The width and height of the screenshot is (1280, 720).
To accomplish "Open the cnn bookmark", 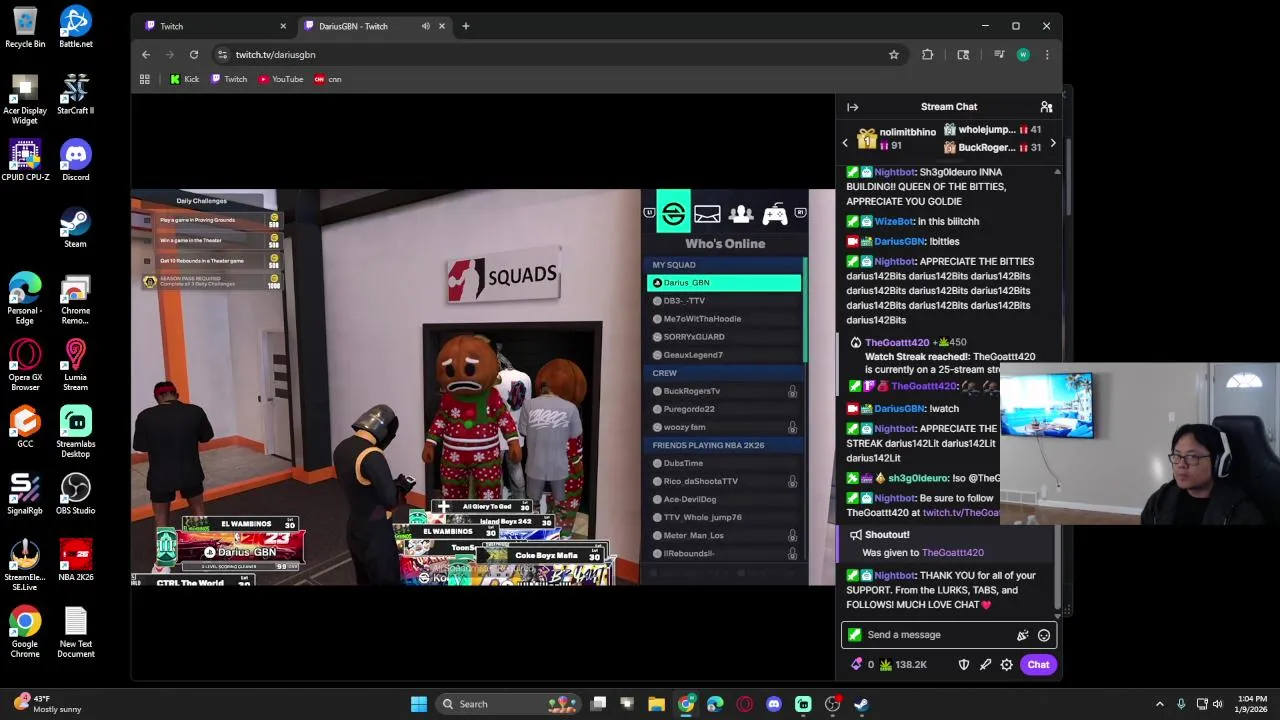I will click(328, 79).
